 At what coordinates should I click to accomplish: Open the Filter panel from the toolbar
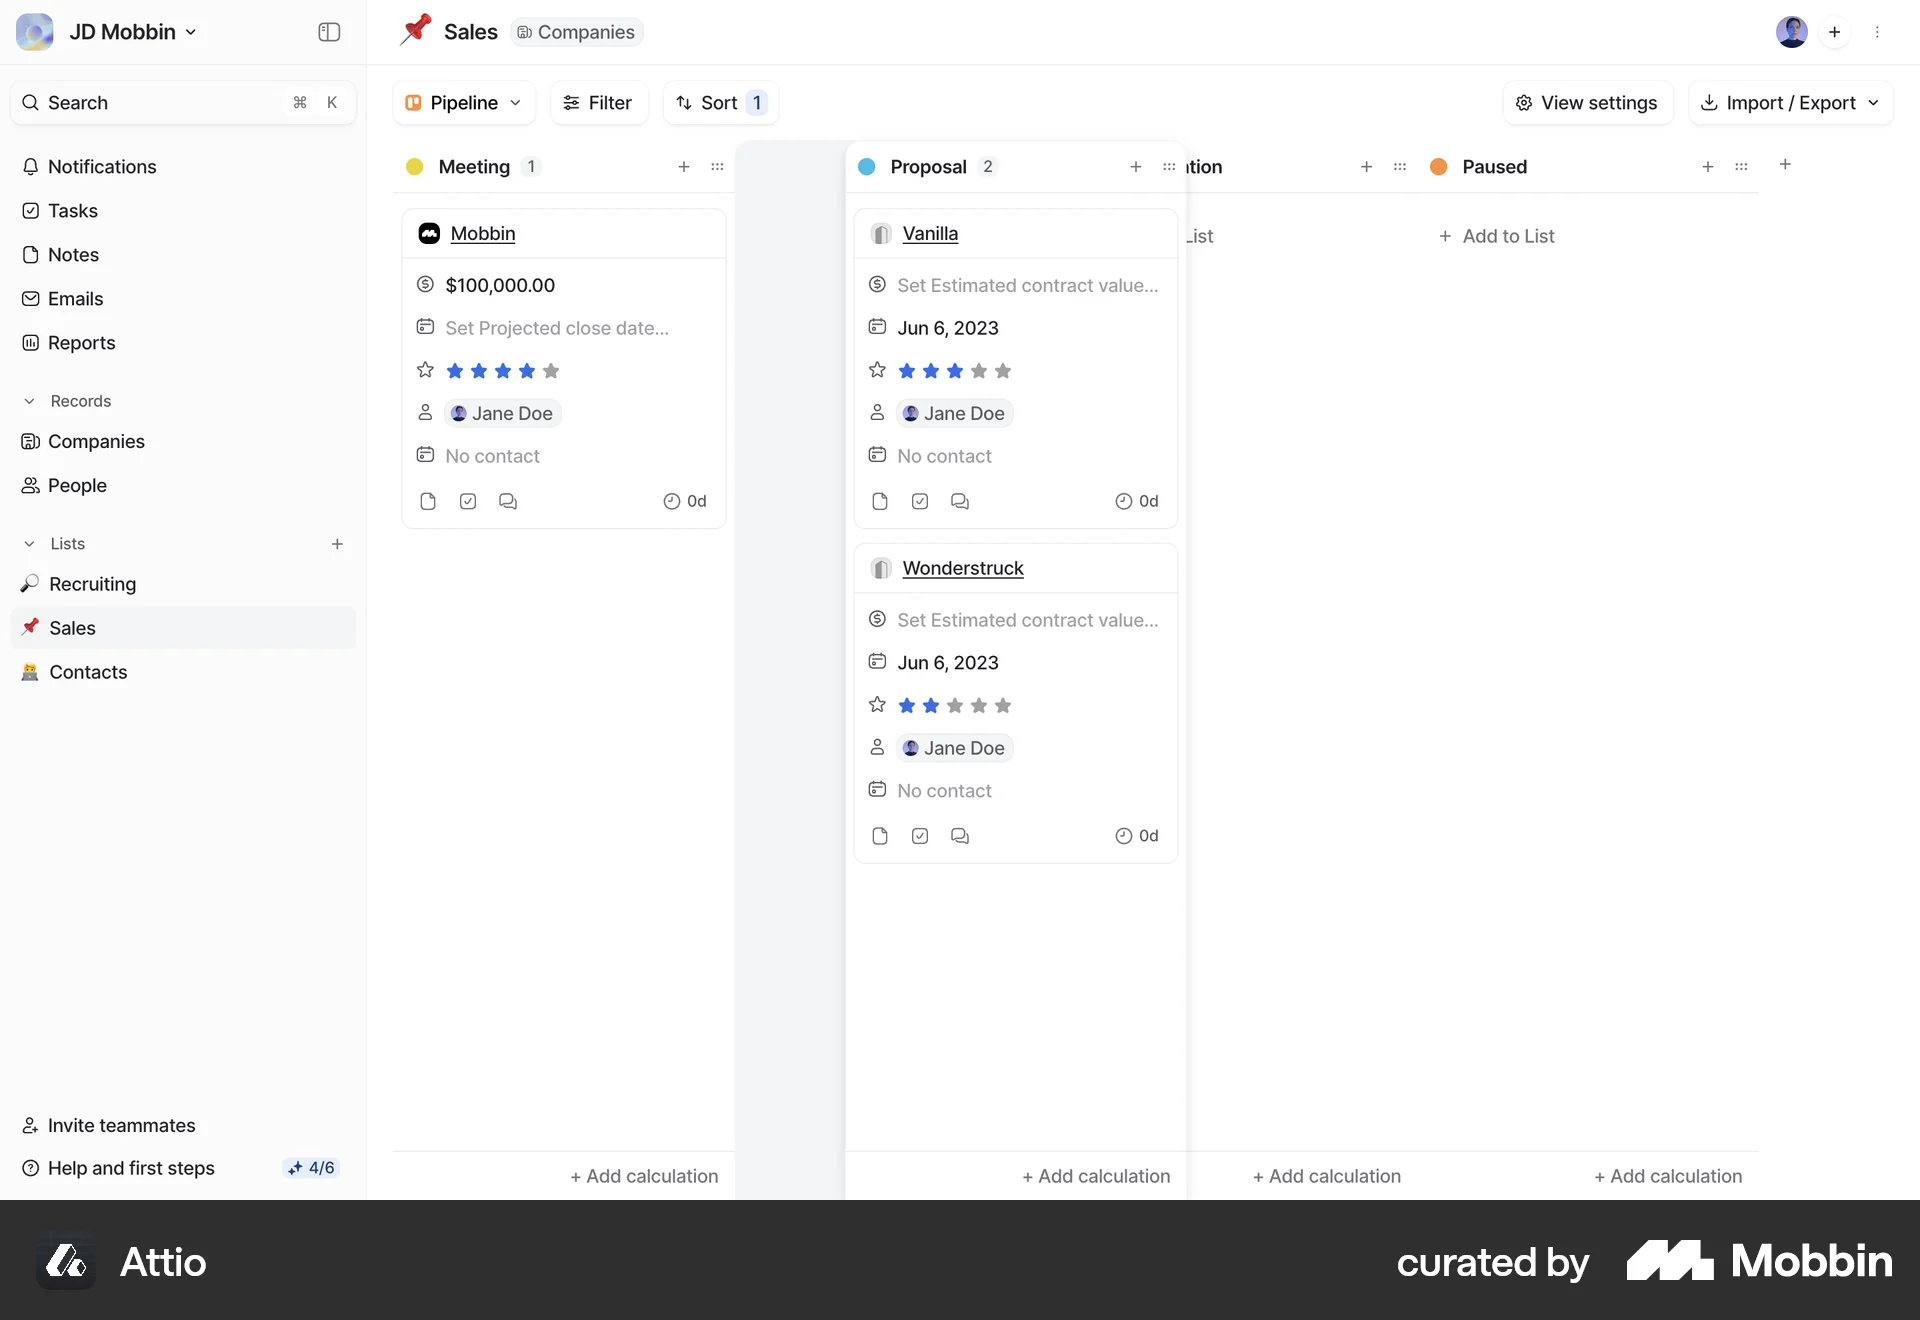598,102
